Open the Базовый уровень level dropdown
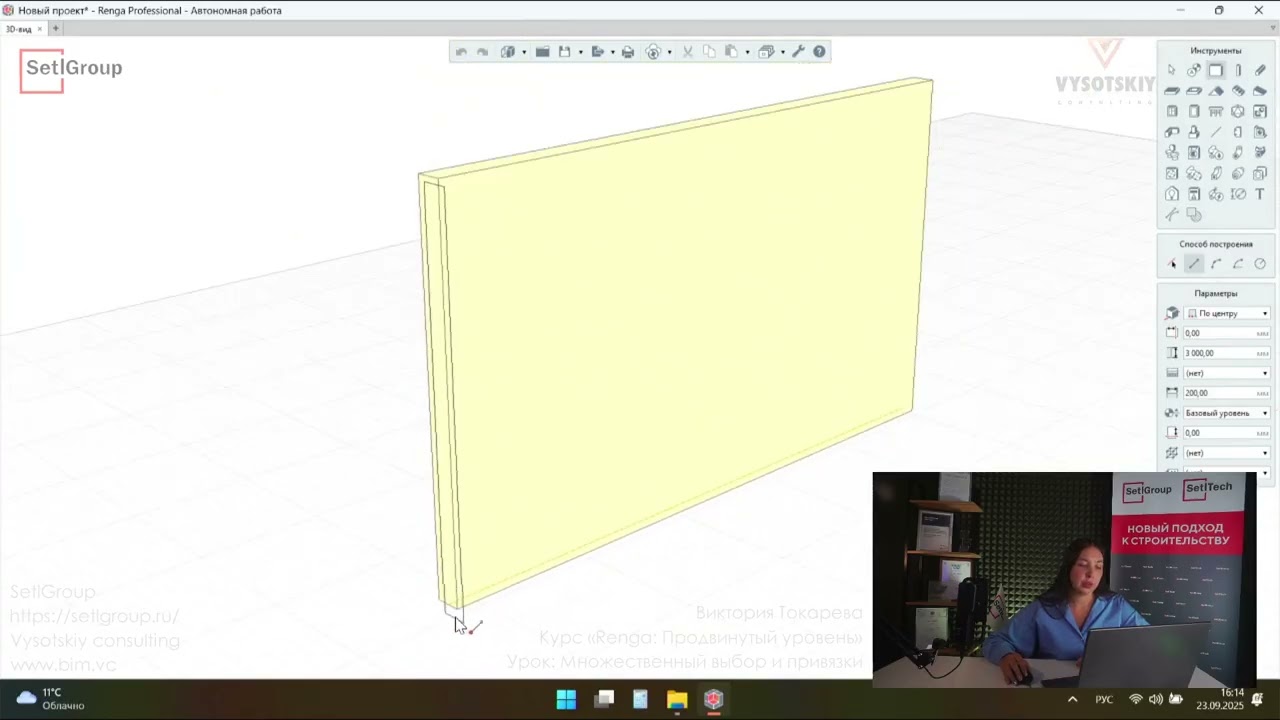The image size is (1280, 720). [1227, 413]
